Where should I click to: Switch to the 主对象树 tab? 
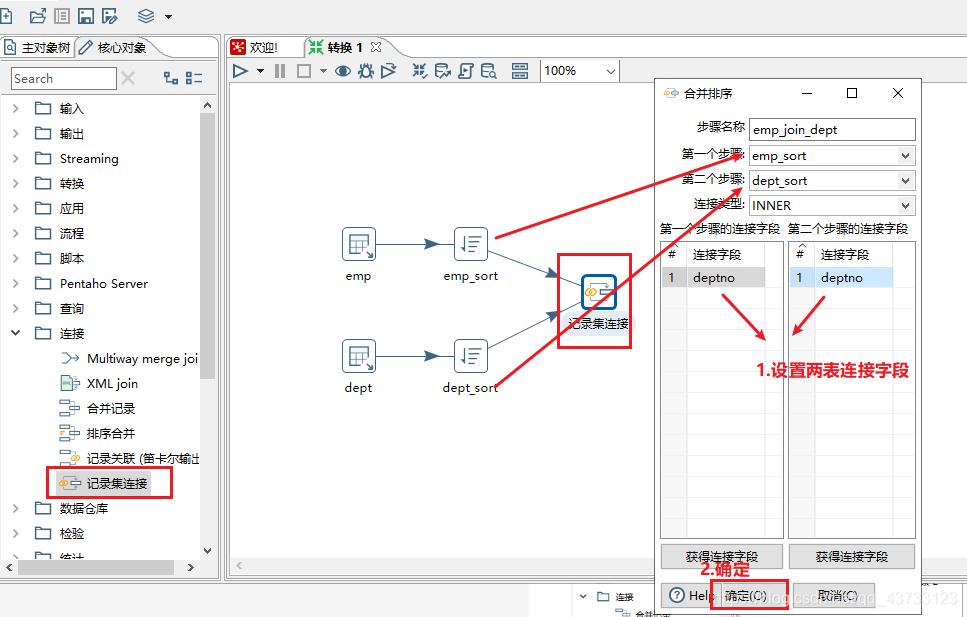pyautogui.click(x=38, y=48)
